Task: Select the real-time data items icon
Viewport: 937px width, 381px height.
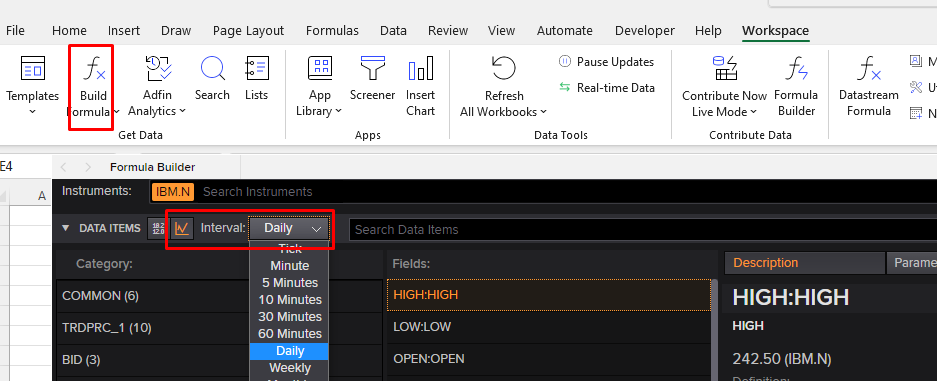Action: pyautogui.click(x=158, y=228)
